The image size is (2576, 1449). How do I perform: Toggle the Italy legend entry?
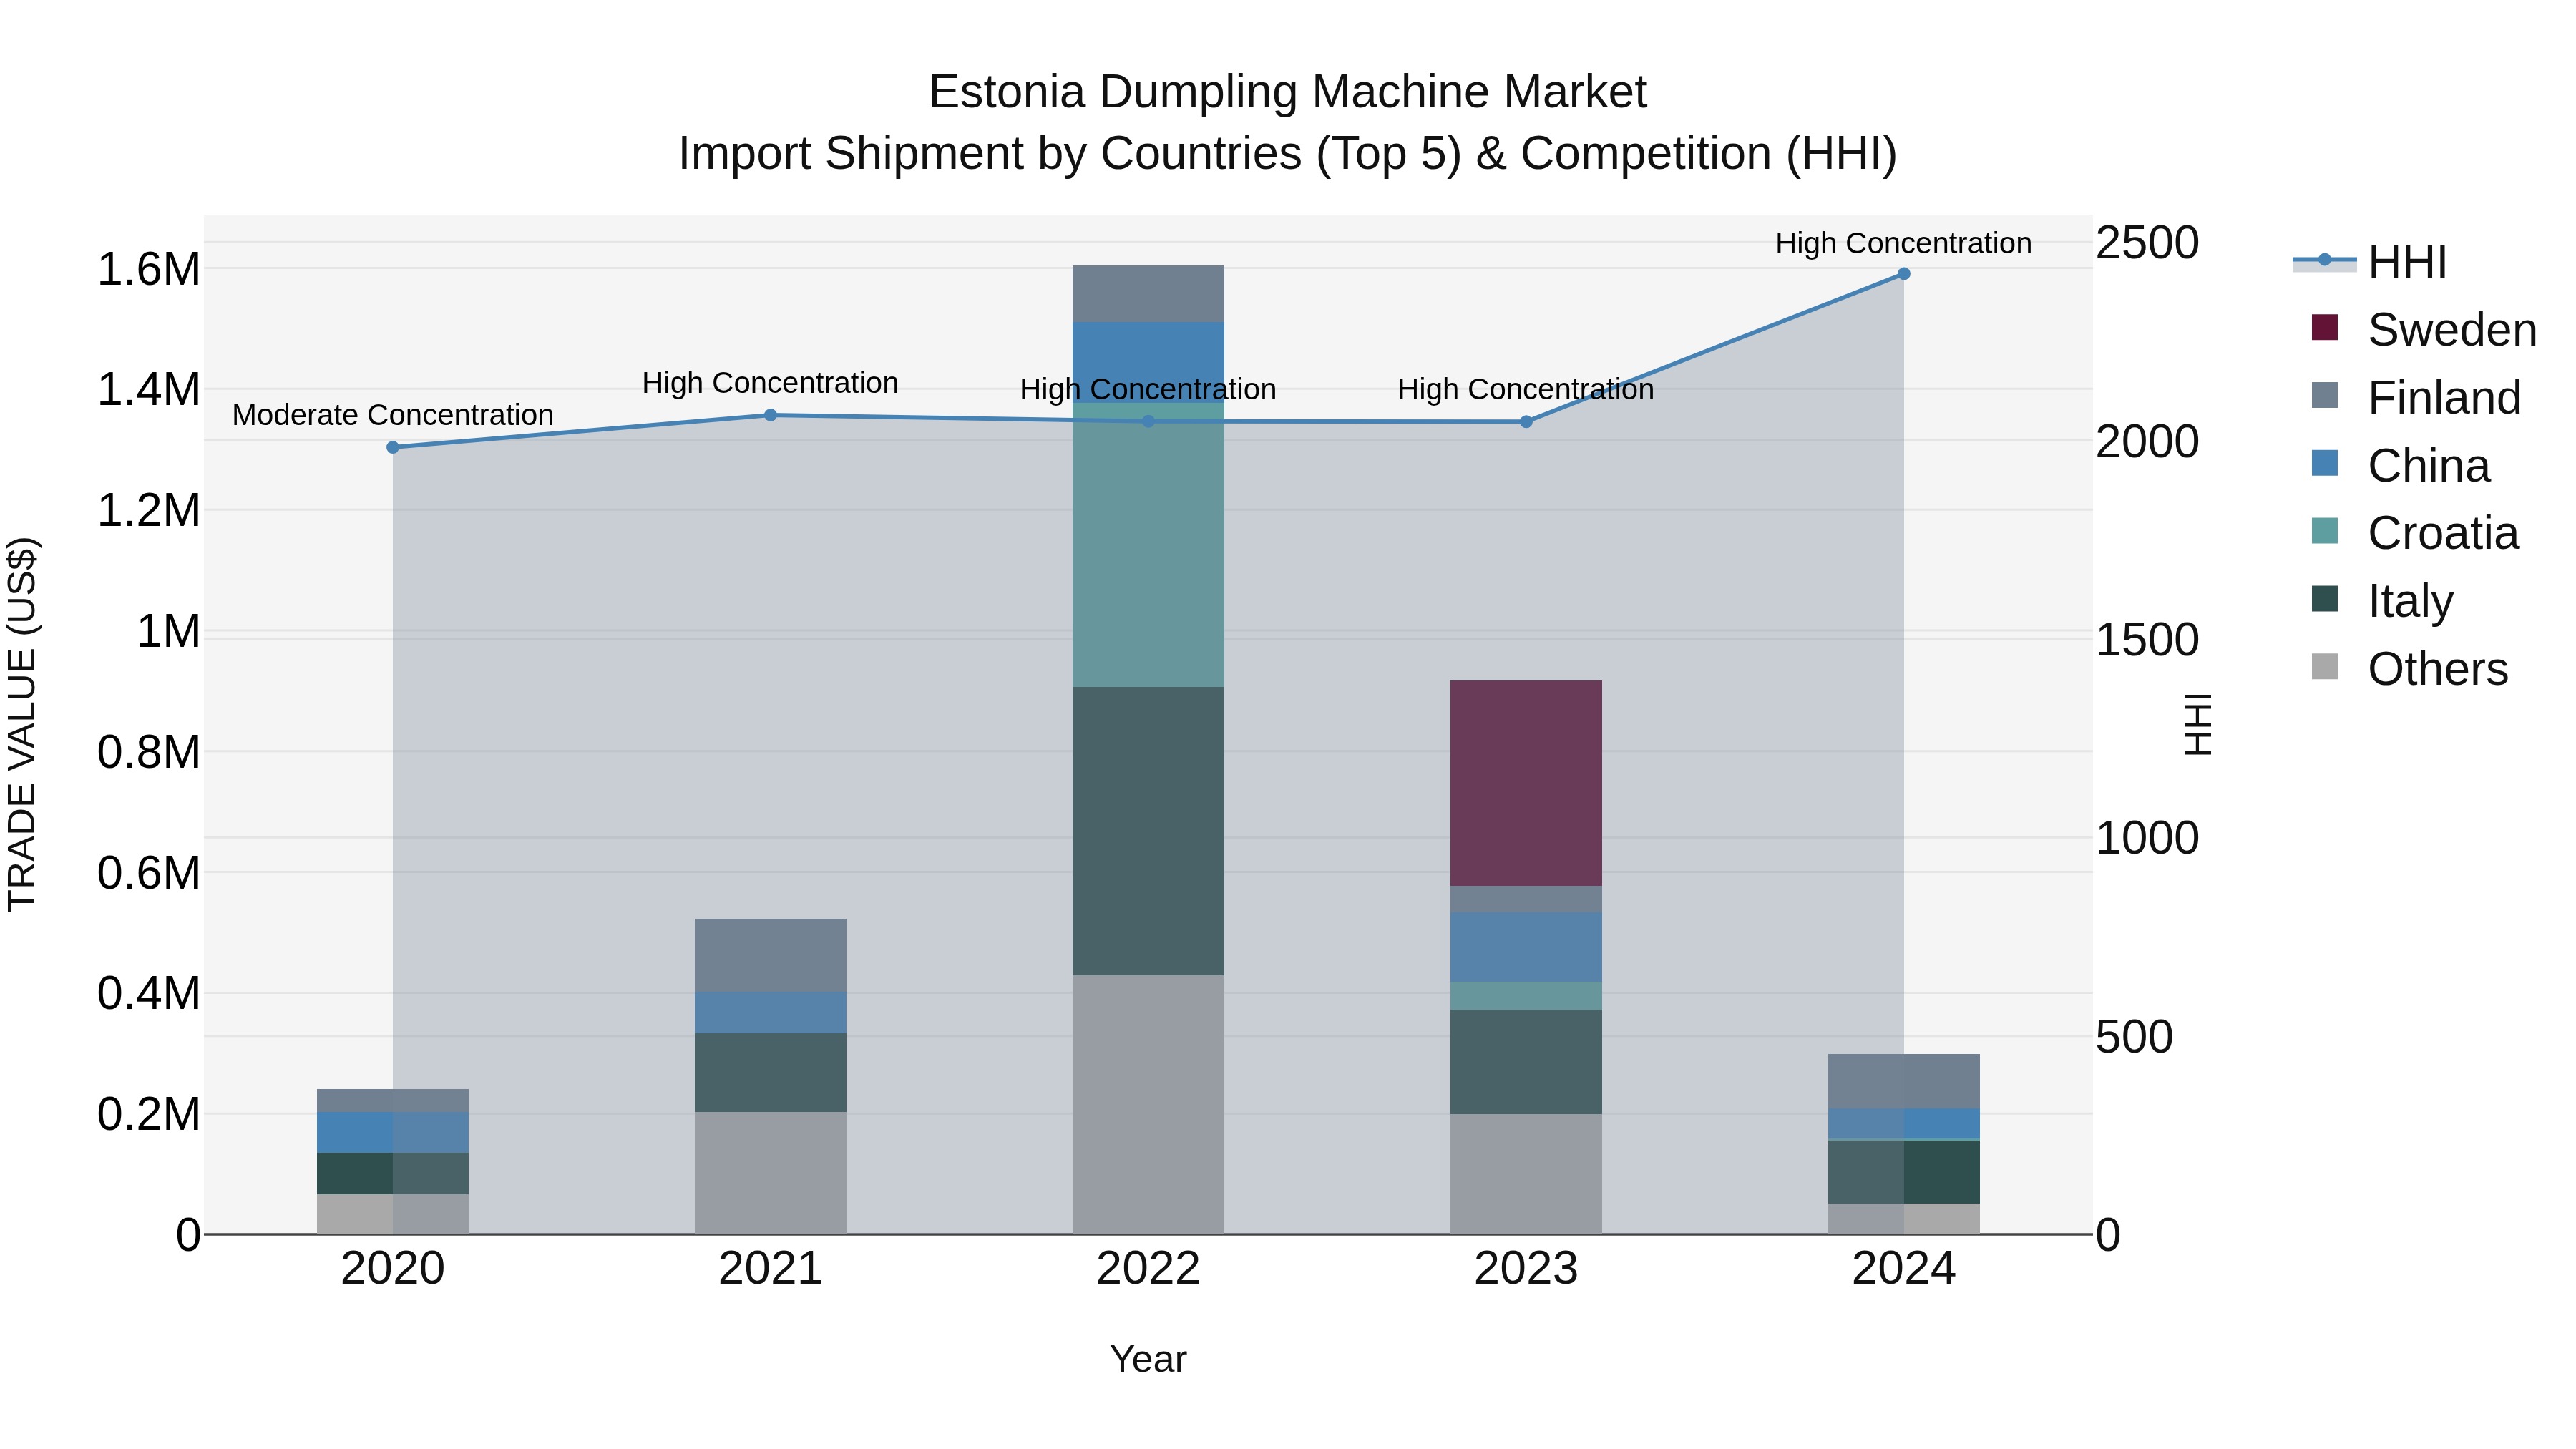tap(2382, 600)
